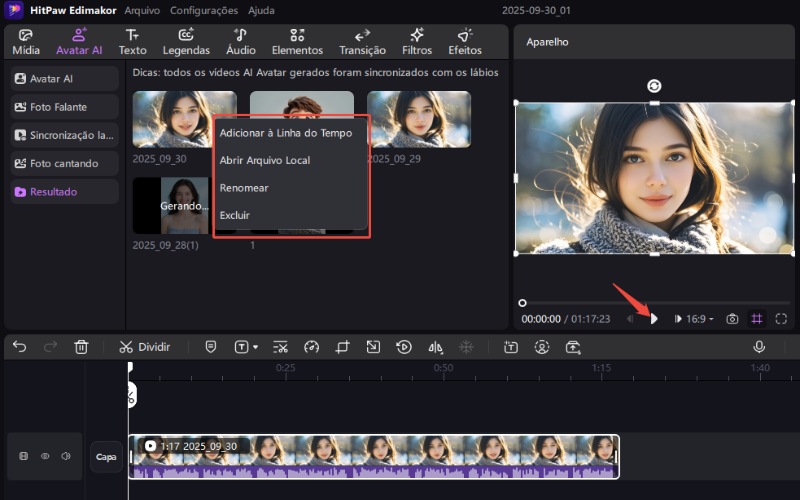Select the crop tool in timeline toolbar
This screenshot has height=500, width=800.
[x=342, y=347]
